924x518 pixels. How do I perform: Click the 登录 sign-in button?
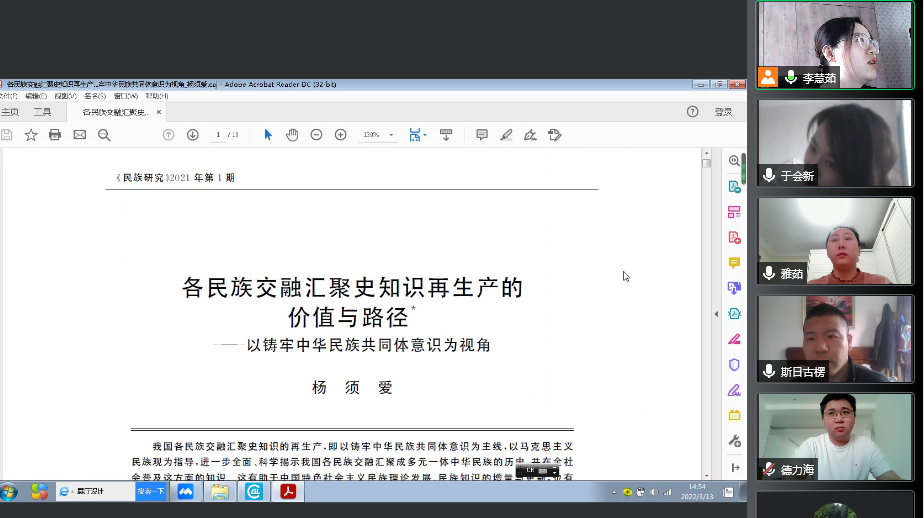(x=723, y=112)
